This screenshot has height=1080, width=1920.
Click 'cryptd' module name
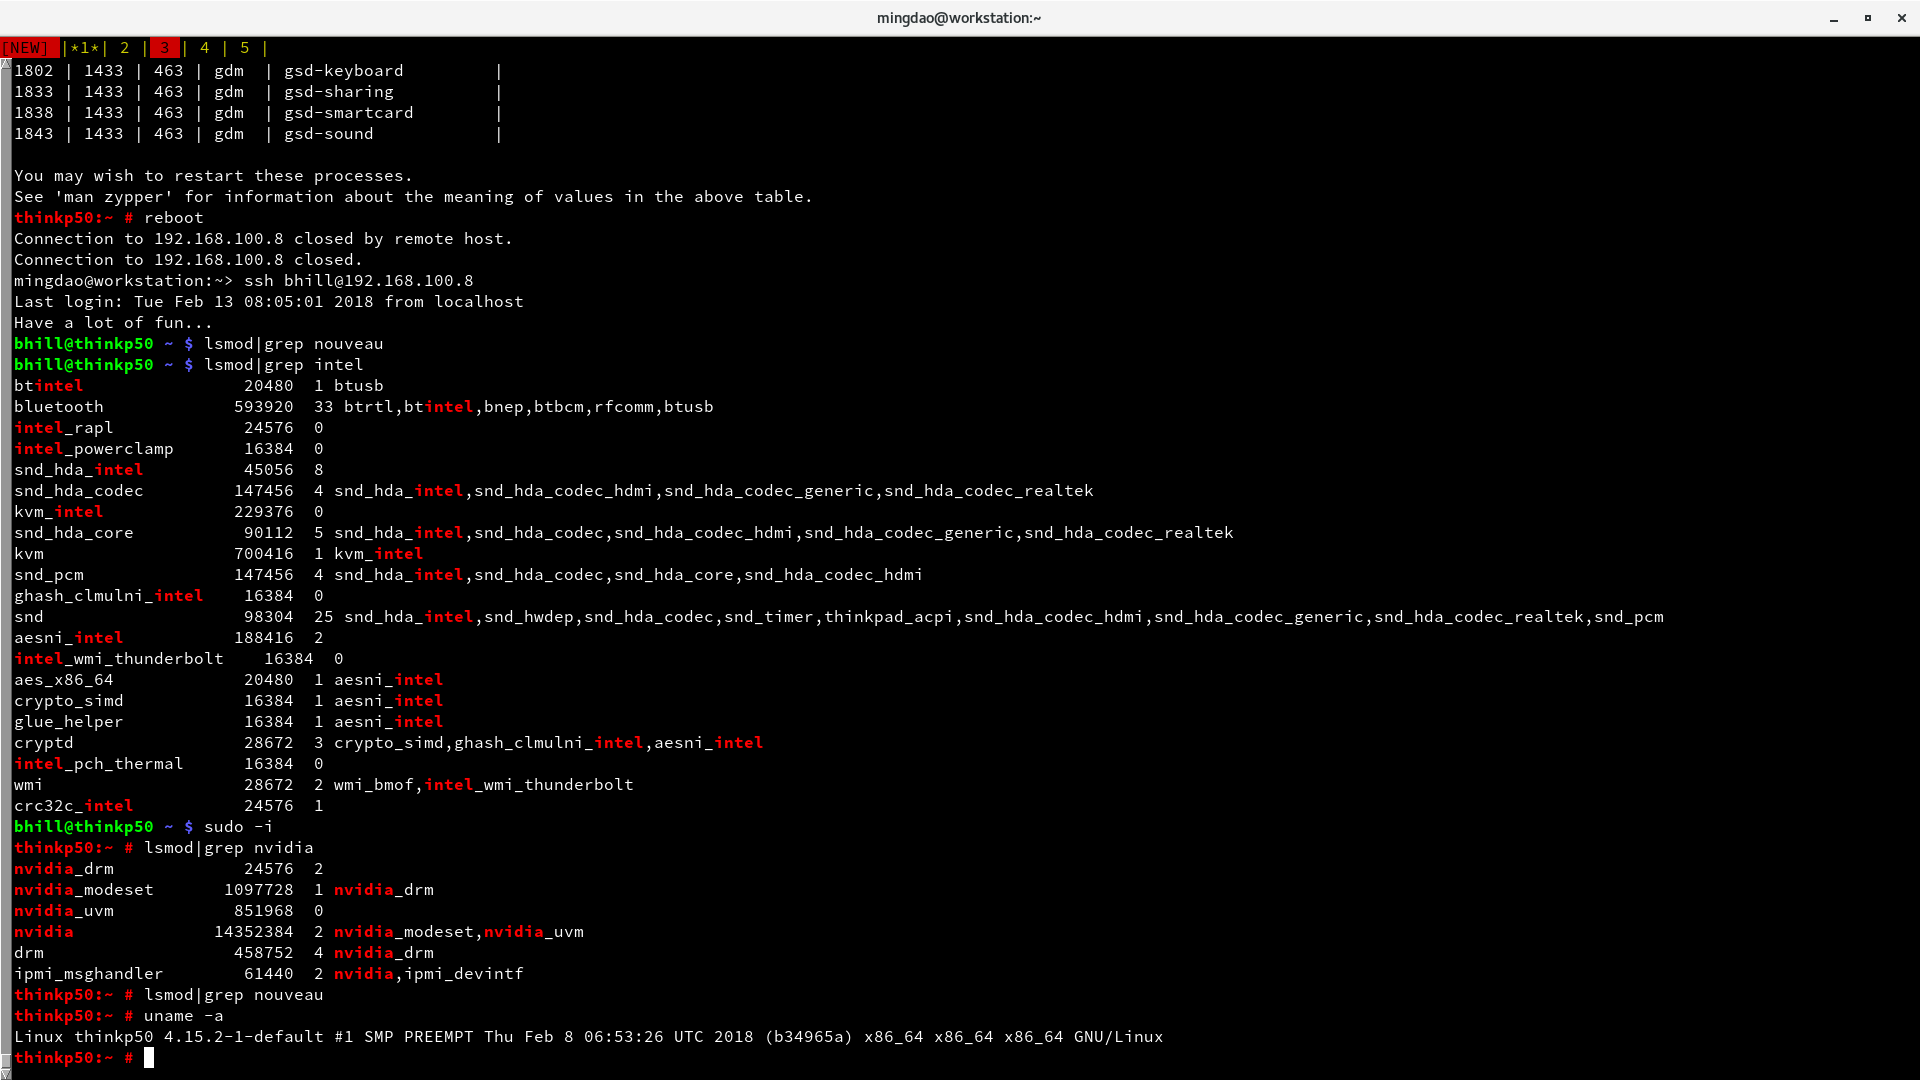coord(44,743)
